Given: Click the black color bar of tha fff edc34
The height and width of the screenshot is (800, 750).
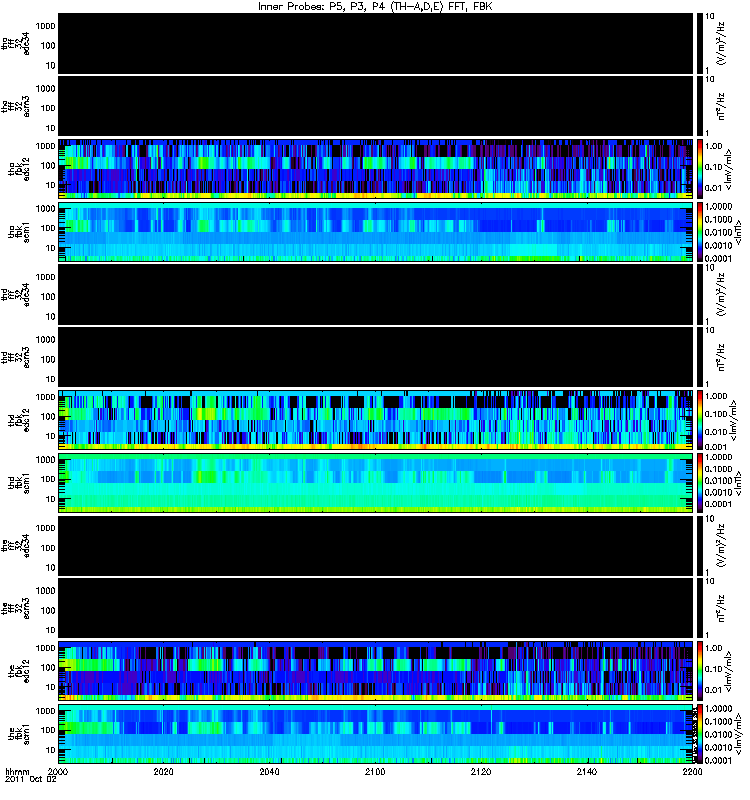Looking at the screenshot, I should (699, 43).
